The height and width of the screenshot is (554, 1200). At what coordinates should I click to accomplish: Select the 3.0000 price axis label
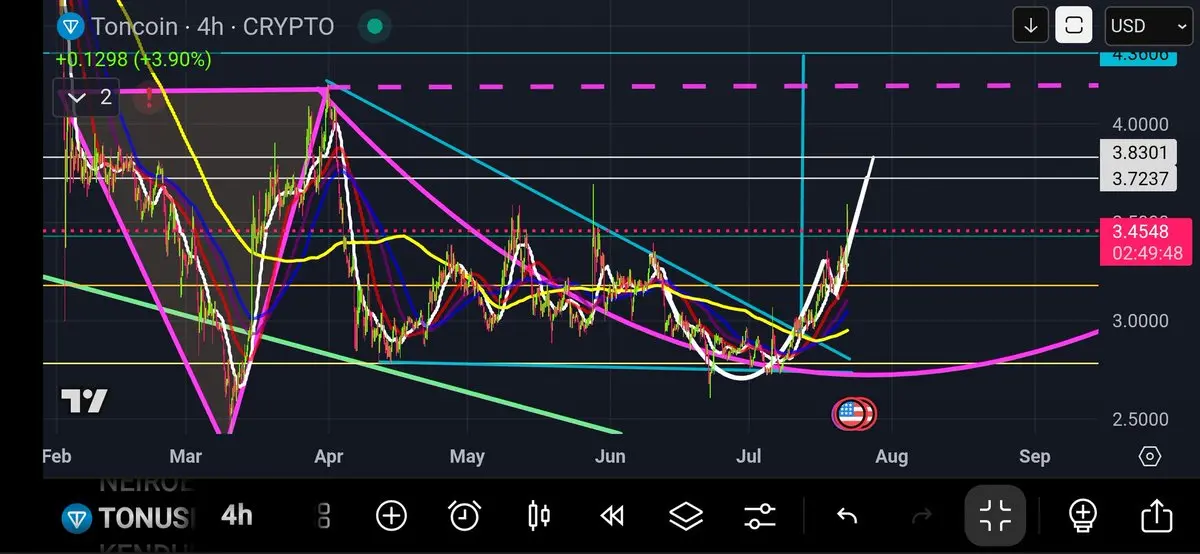1140,321
